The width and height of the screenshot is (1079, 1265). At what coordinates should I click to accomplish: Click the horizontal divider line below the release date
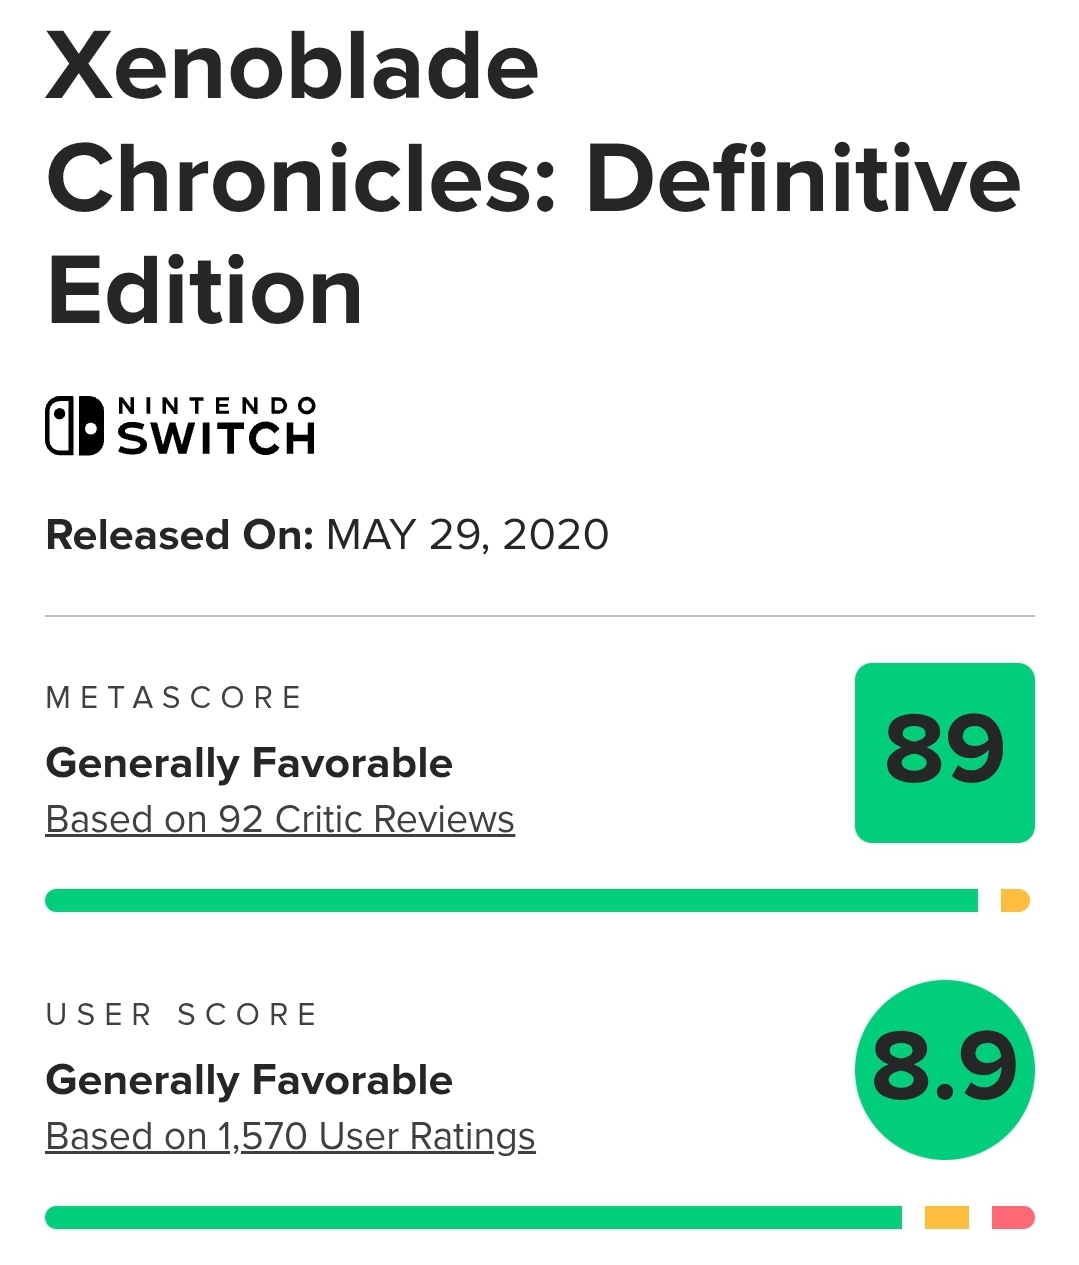tap(540, 616)
